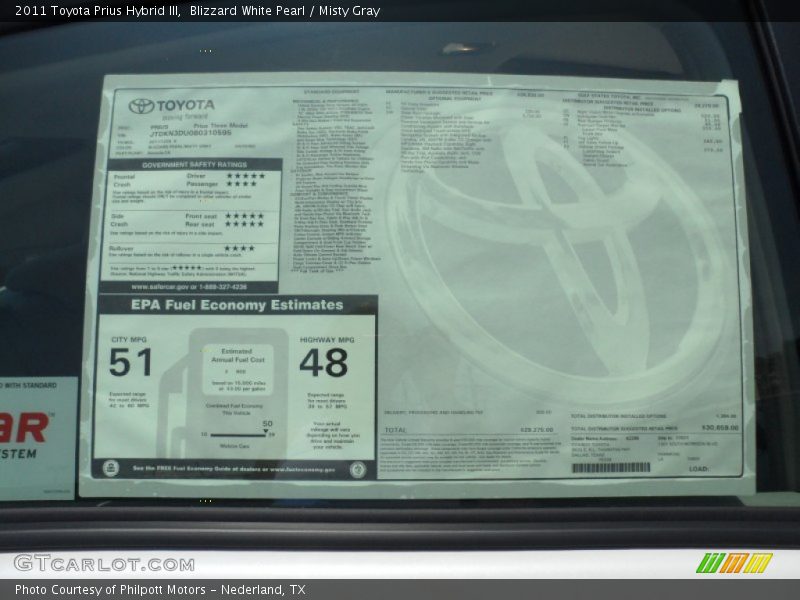
Task: Select the EPA Fuel Economy Estimates header
Action: (x=237, y=305)
